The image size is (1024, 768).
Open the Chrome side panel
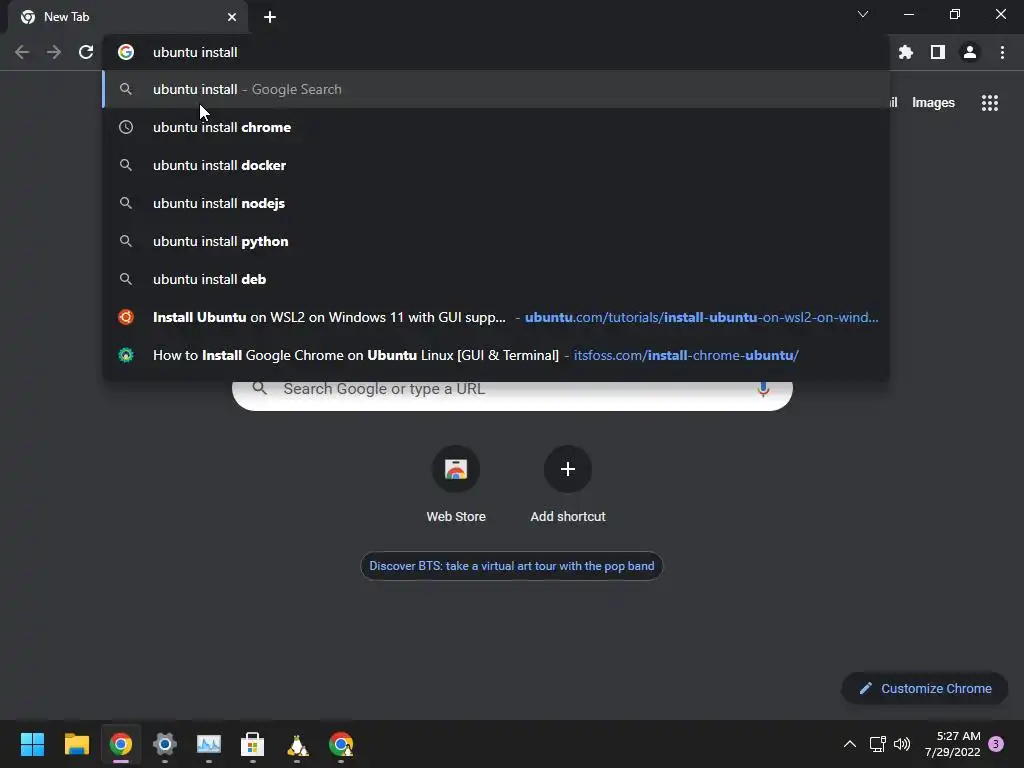click(x=938, y=52)
